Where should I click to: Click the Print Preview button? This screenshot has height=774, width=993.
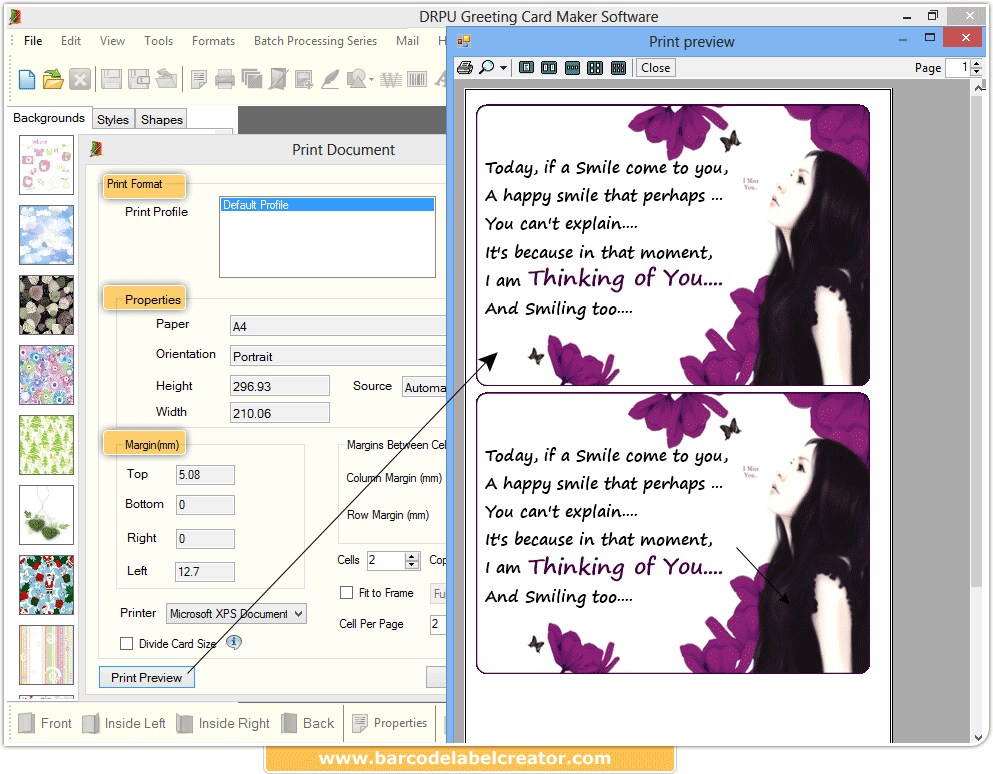[x=146, y=677]
